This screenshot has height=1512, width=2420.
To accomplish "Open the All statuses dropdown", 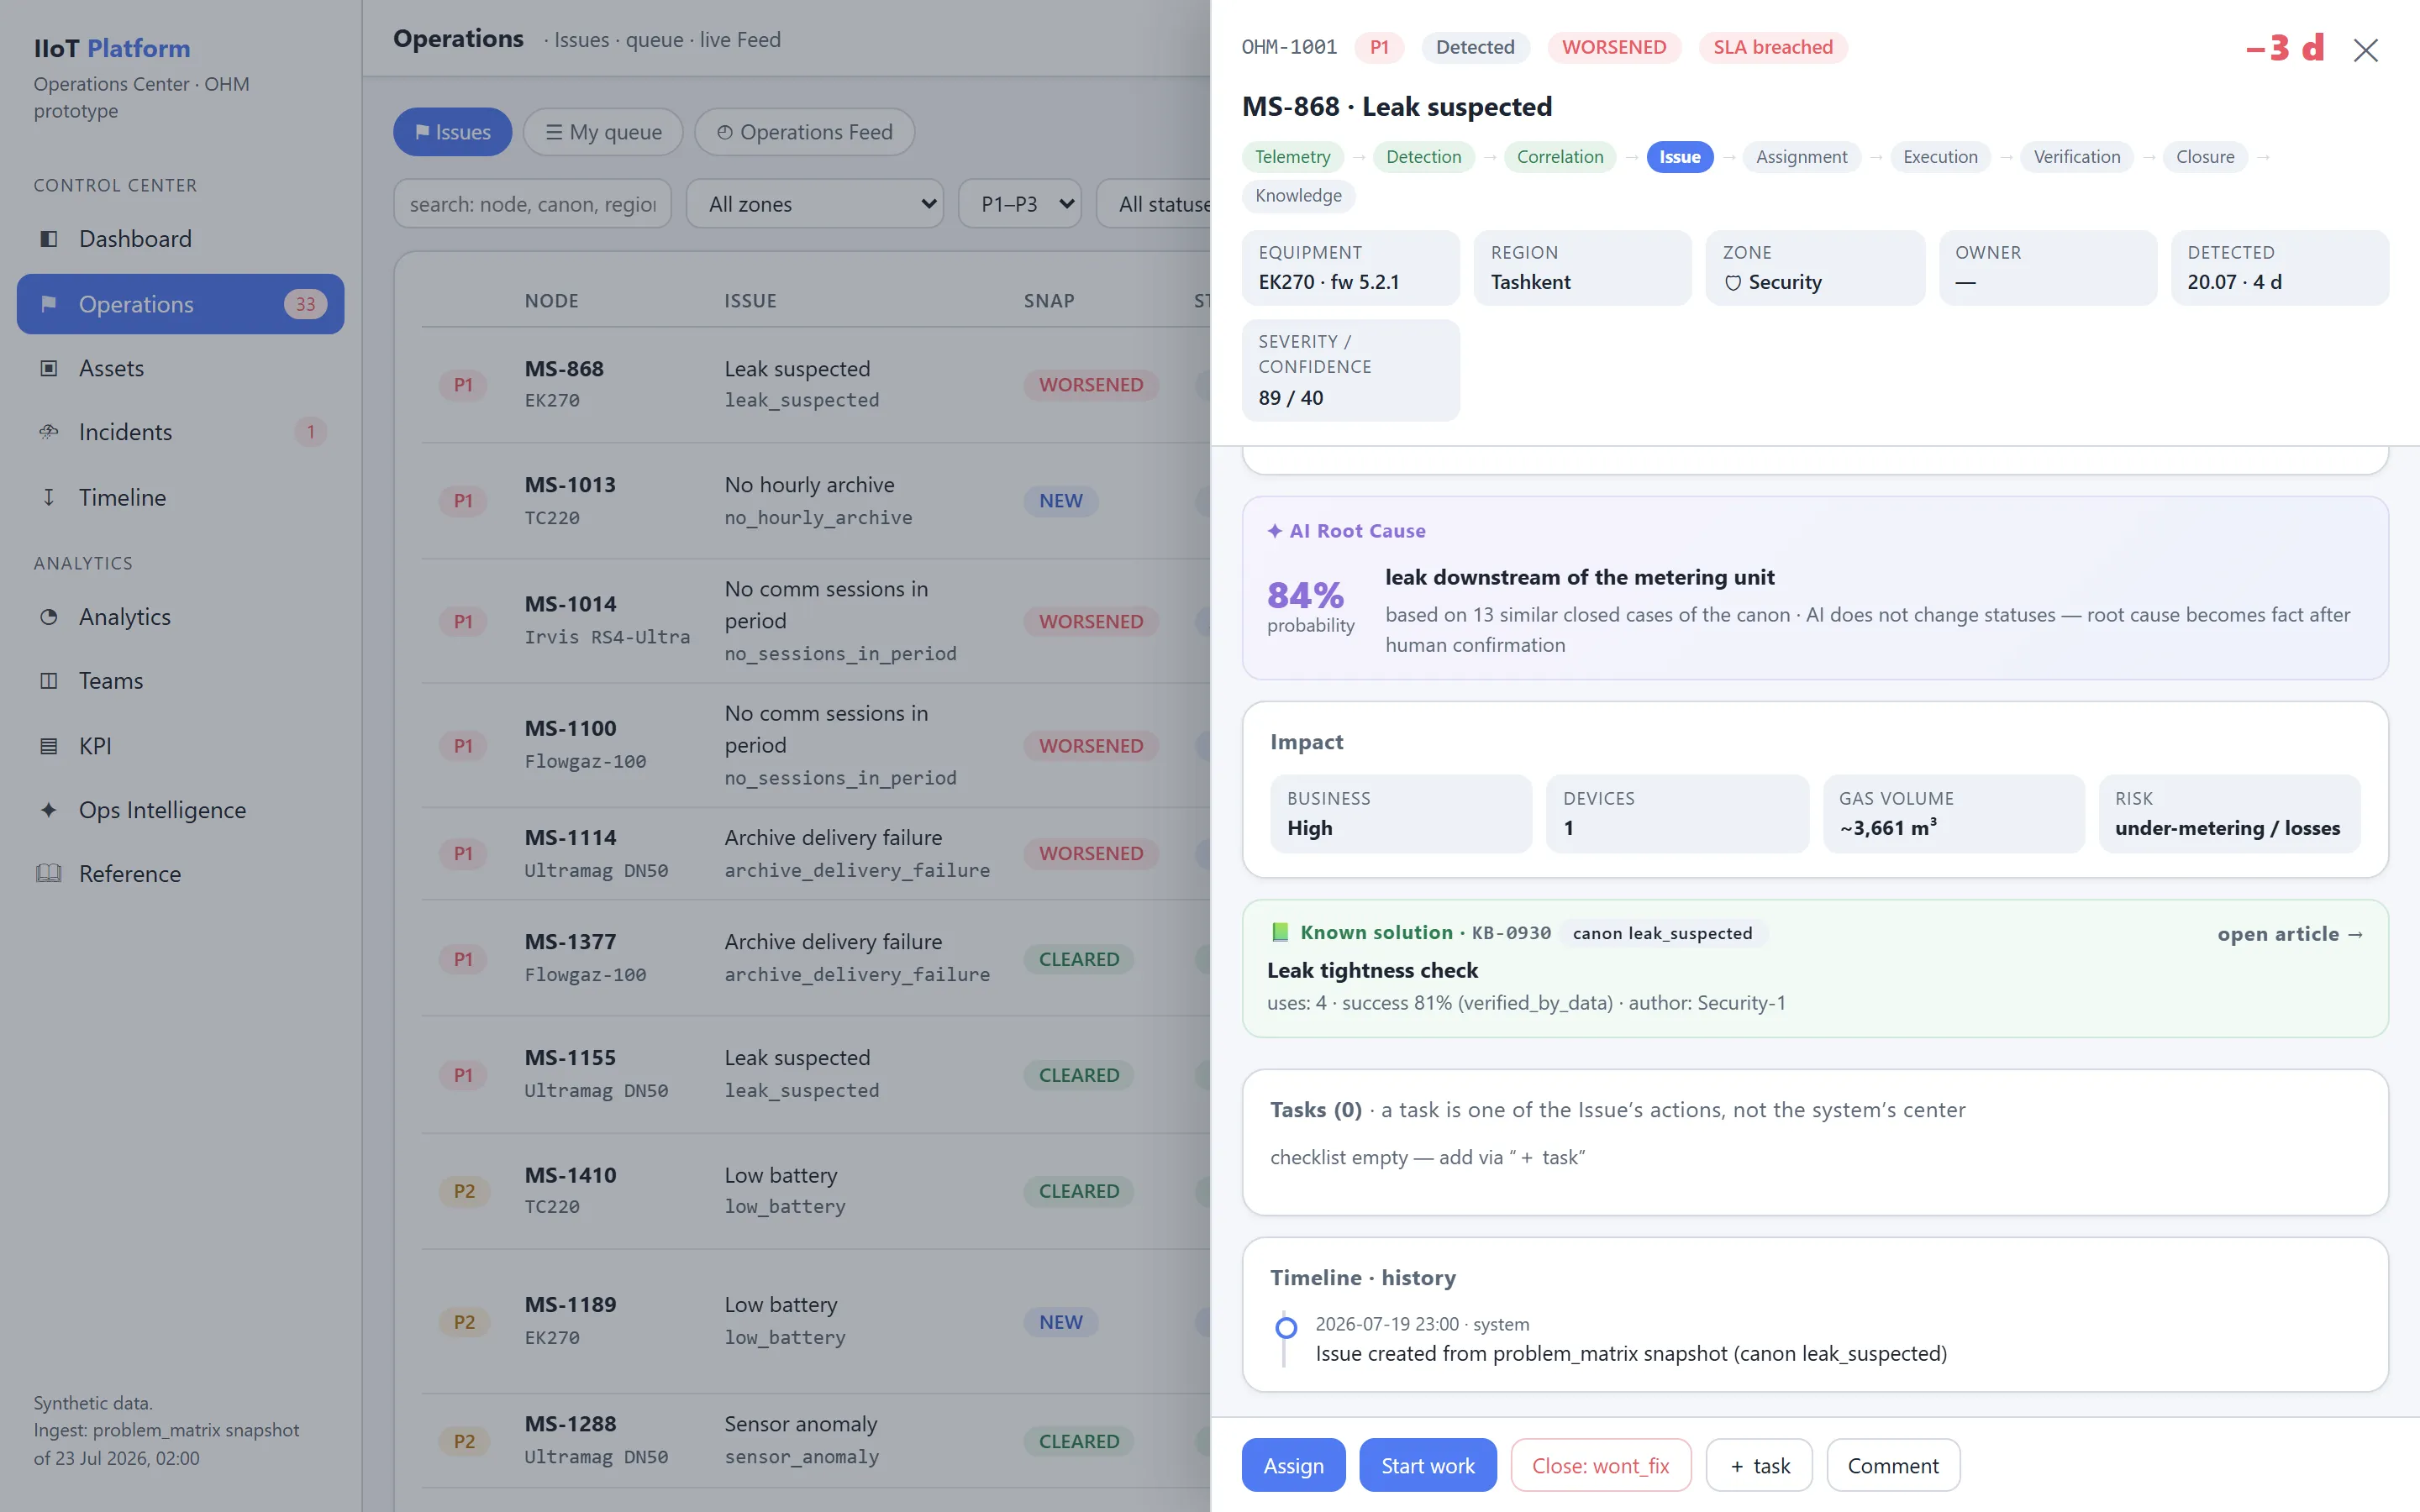I will pos(1155,204).
